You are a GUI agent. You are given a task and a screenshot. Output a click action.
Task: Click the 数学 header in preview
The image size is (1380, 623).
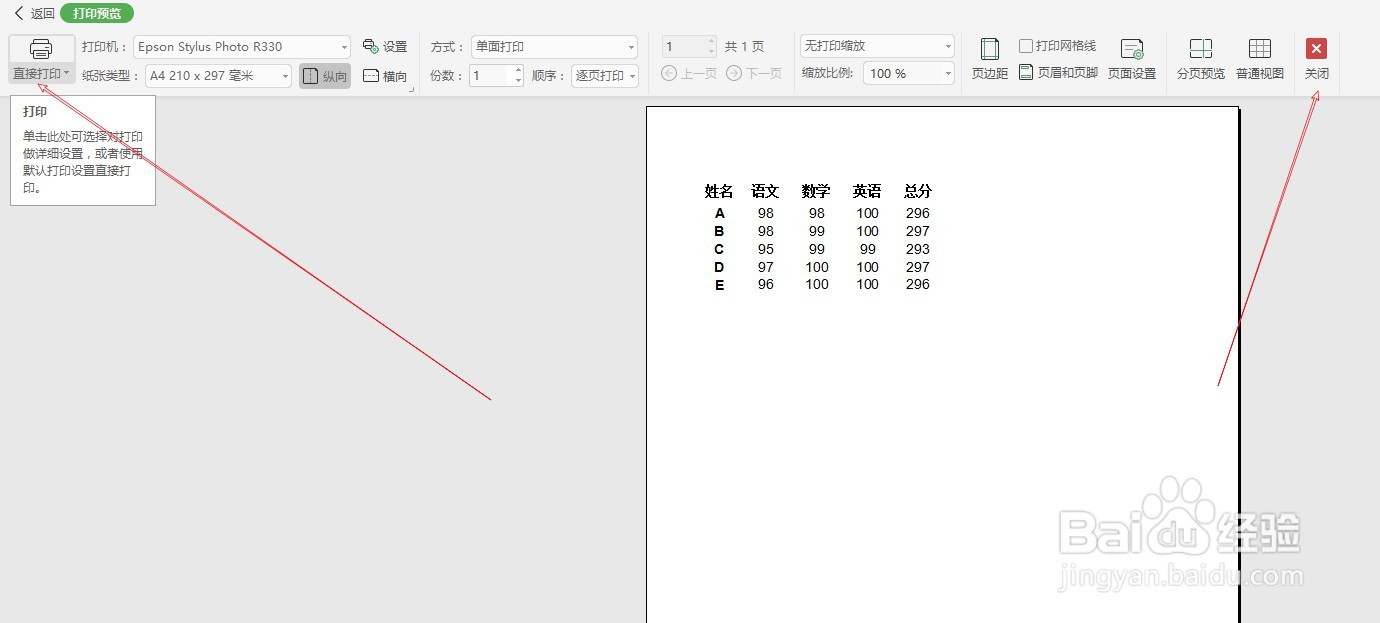click(816, 191)
